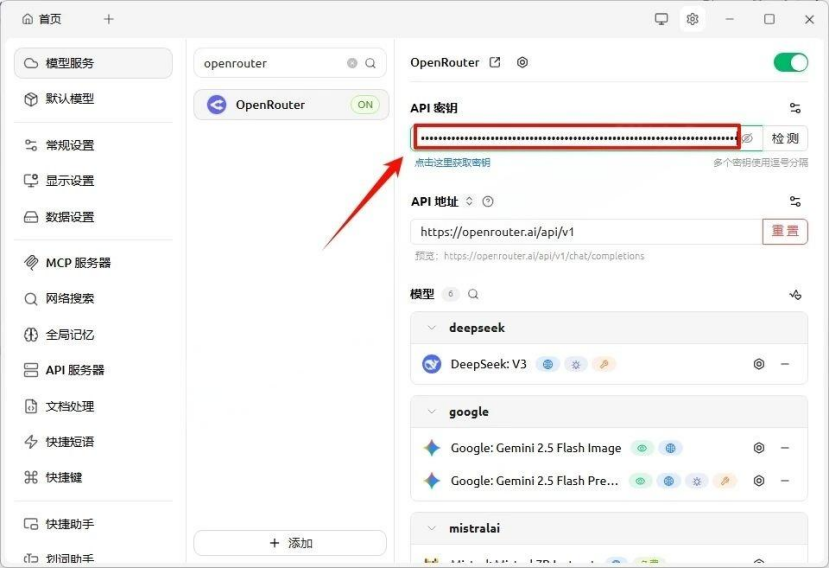The height and width of the screenshot is (568, 830).
Task: Collapse the deepseek model group
Action: click(431, 328)
